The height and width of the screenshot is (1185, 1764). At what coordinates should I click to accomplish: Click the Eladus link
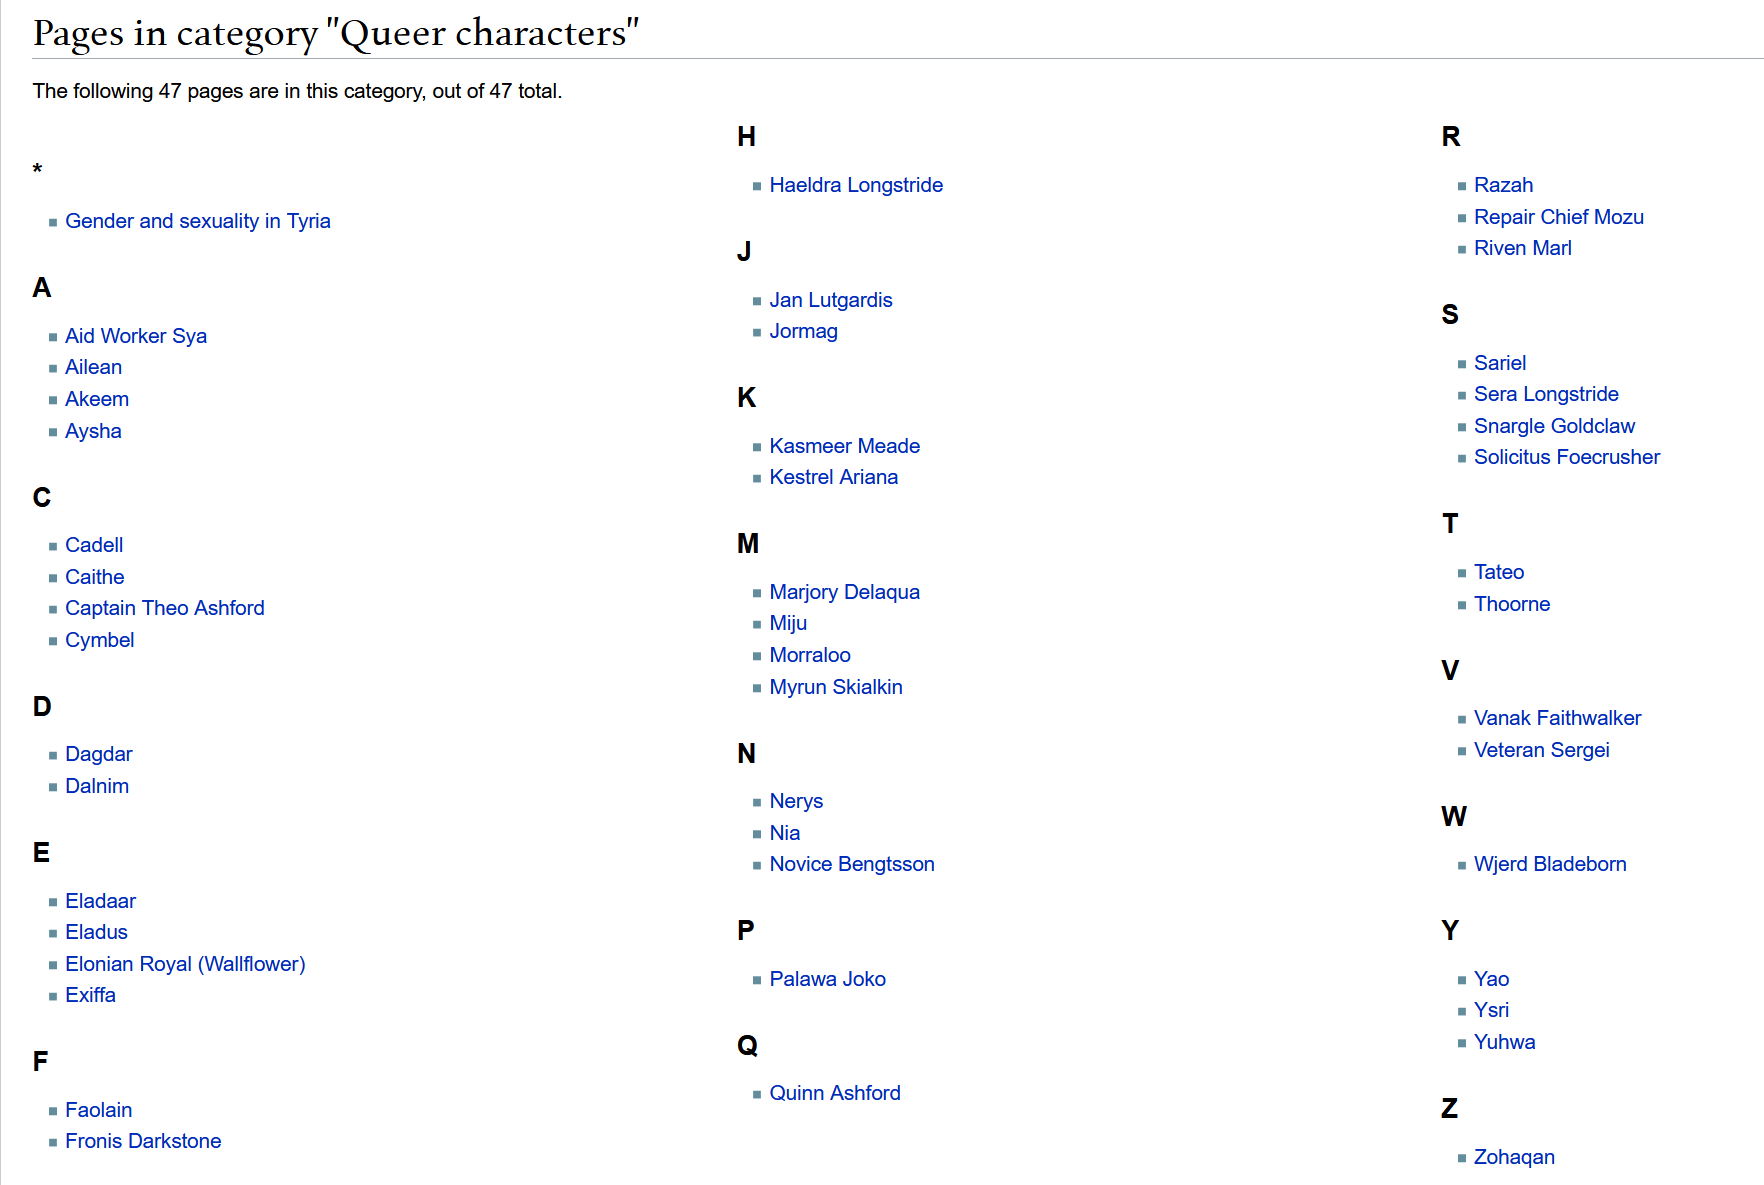tap(97, 932)
